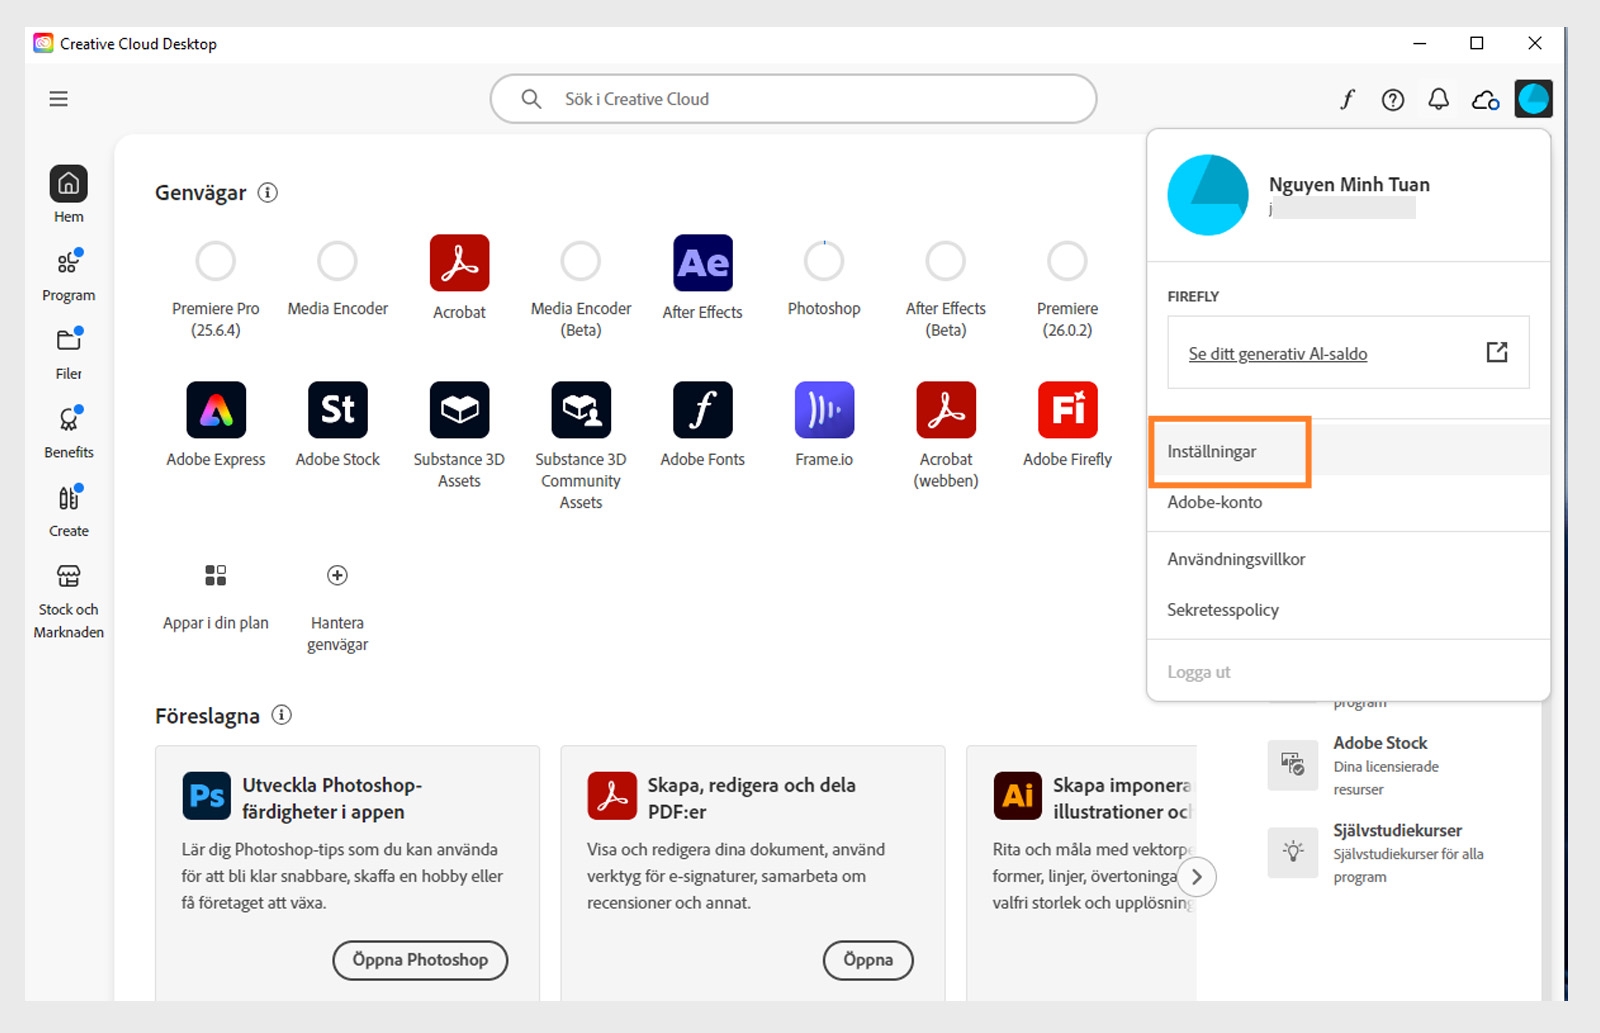Open the help question mark icon

pyautogui.click(x=1392, y=99)
